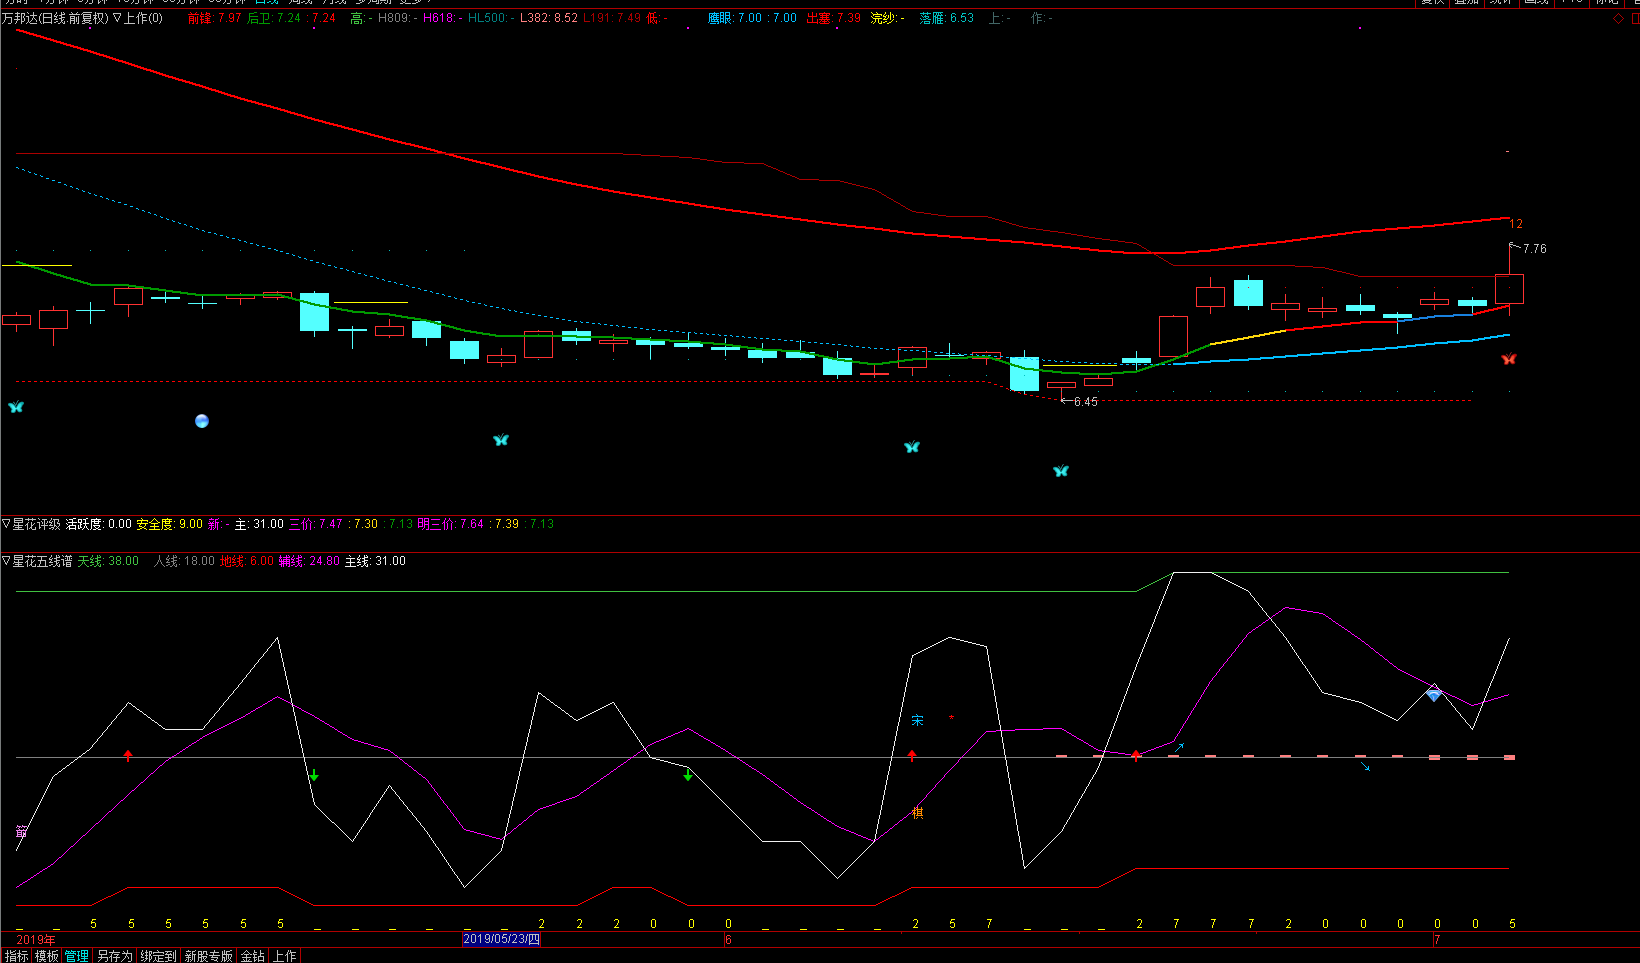Open the 金钻 tab
The image size is (1640, 963).
[253, 956]
